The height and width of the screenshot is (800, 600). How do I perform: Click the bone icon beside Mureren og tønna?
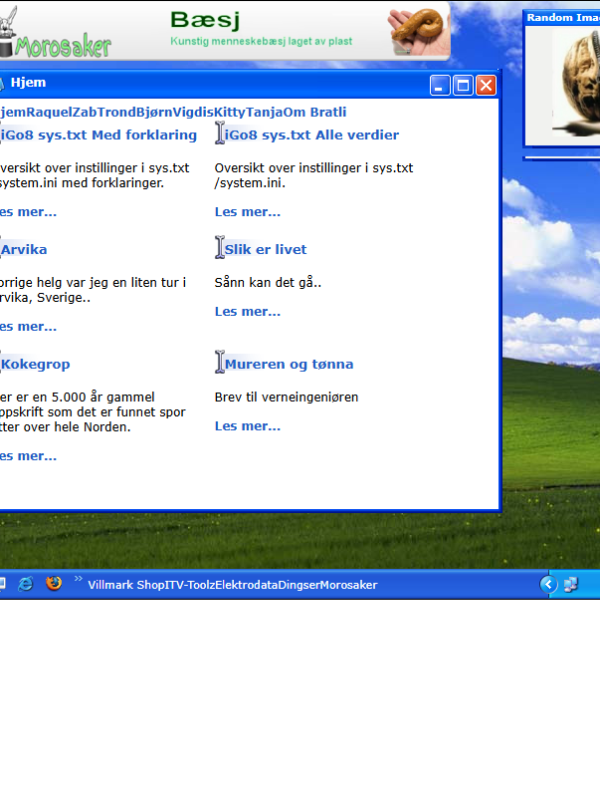(x=220, y=362)
